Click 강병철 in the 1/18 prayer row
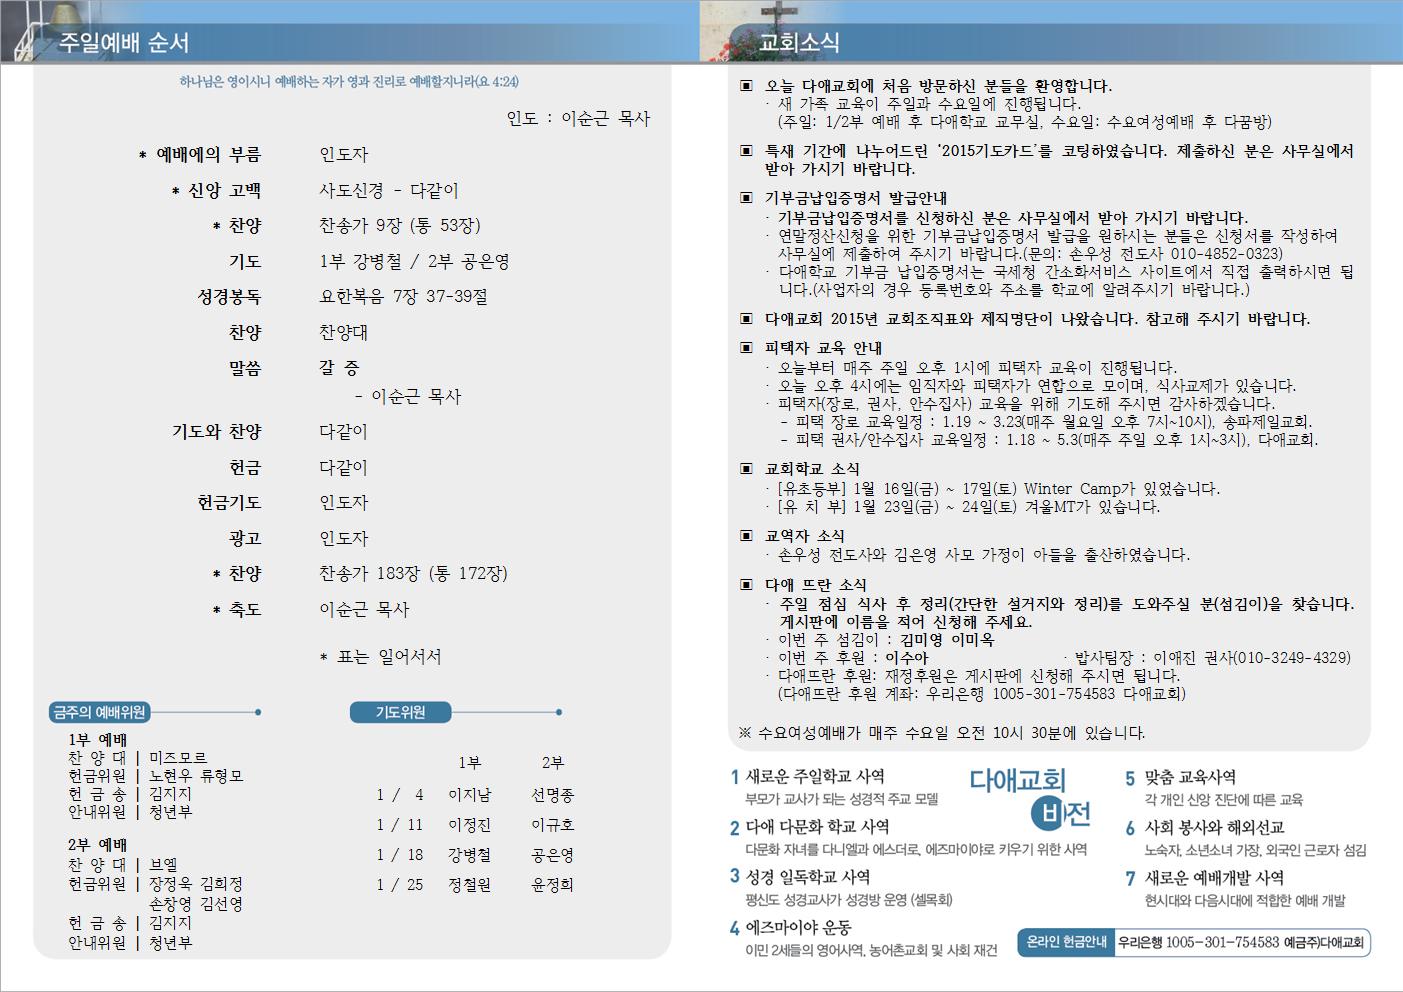This screenshot has height=992, width=1403. pyautogui.click(x=469, y=856)
